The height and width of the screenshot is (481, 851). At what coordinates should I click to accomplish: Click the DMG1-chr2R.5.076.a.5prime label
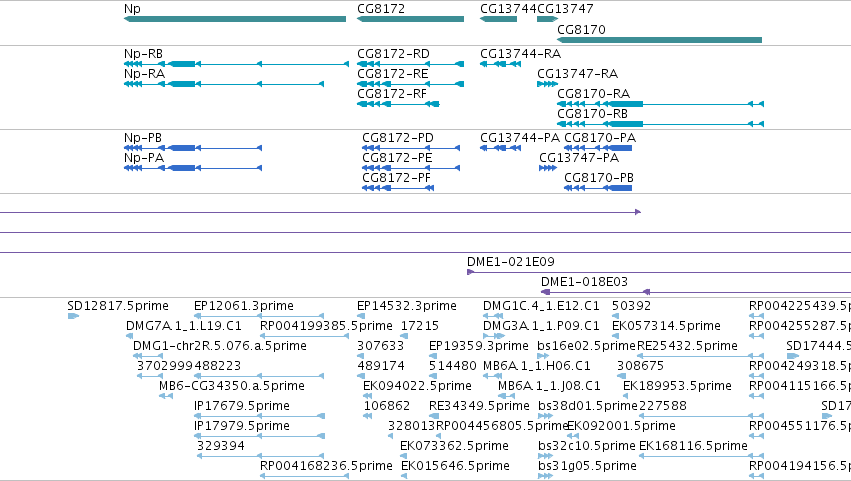pos(220,346)
